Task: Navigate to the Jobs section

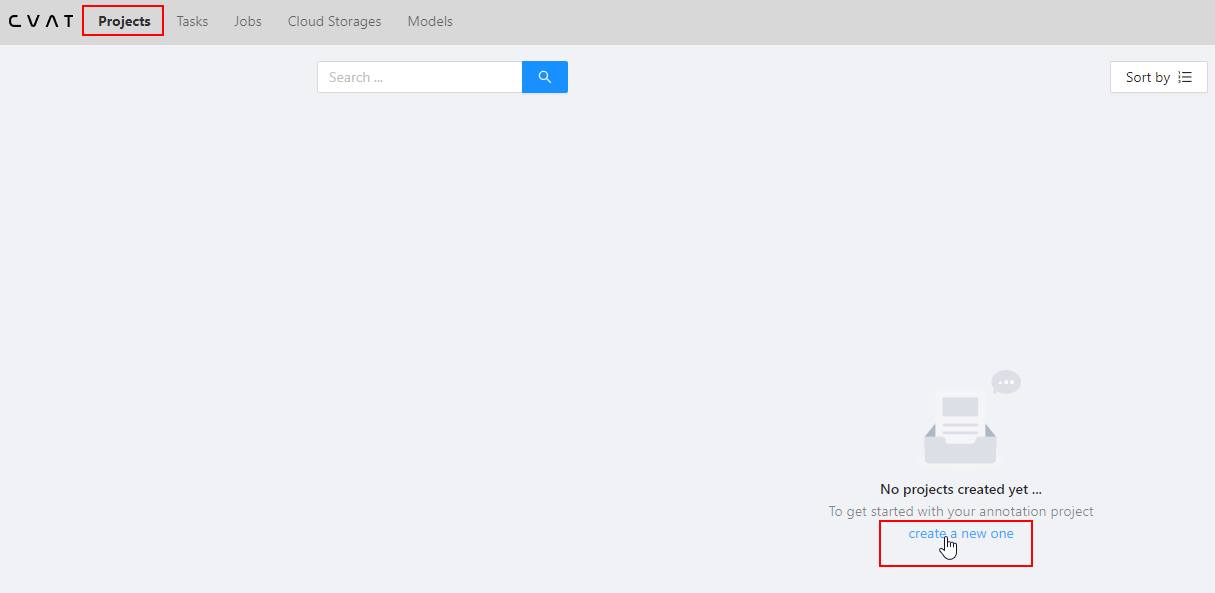Action: pyautogui.click(x=247, y=20)
